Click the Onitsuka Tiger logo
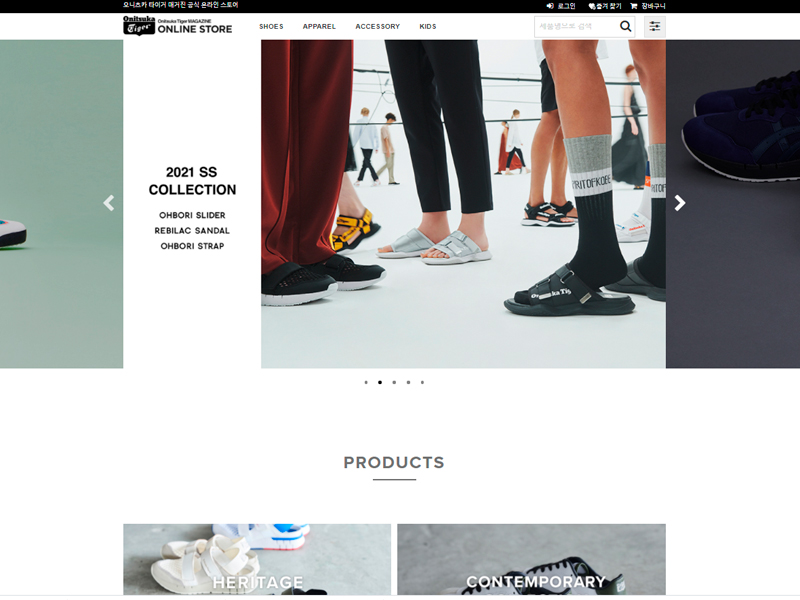The image size is (800, 600). tap(139, 26)
